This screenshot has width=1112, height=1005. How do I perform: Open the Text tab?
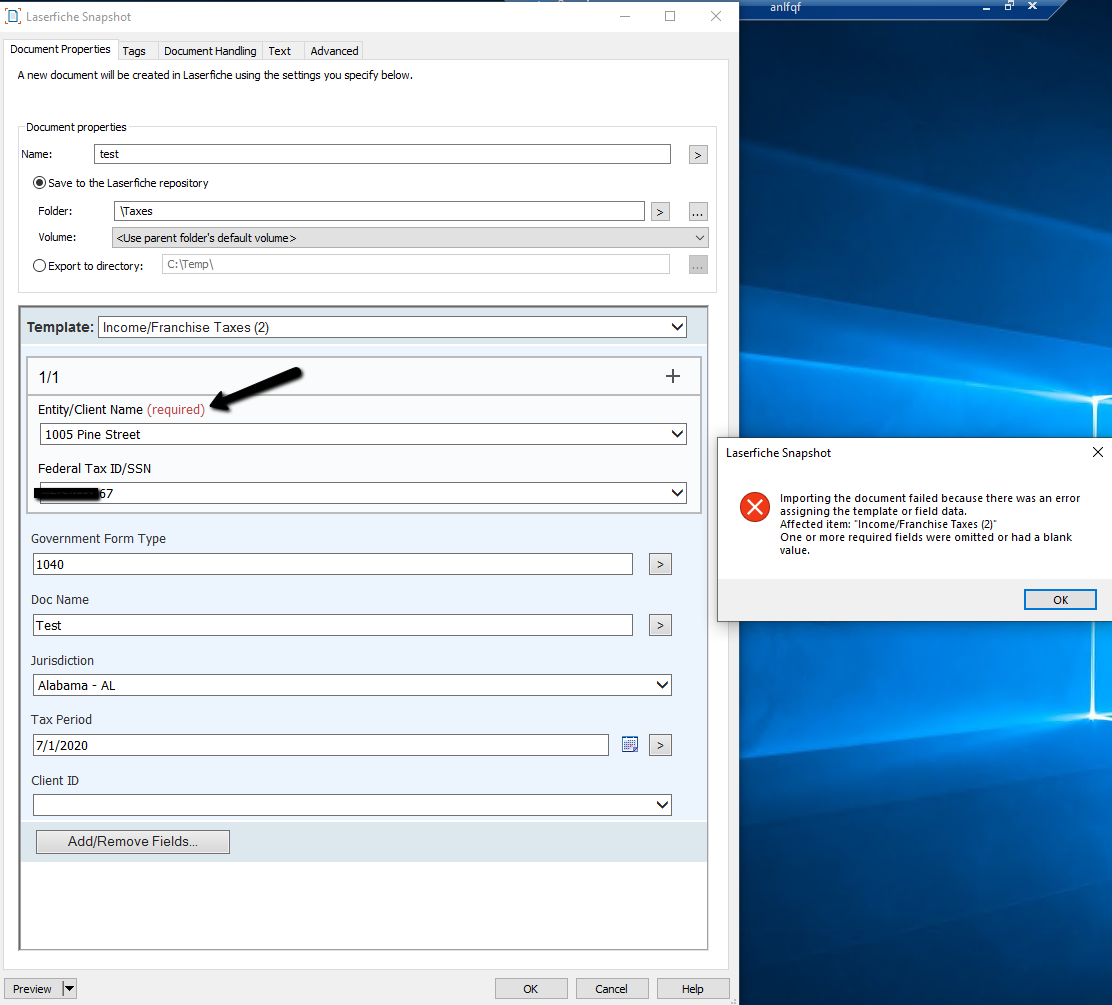(279, 51)
